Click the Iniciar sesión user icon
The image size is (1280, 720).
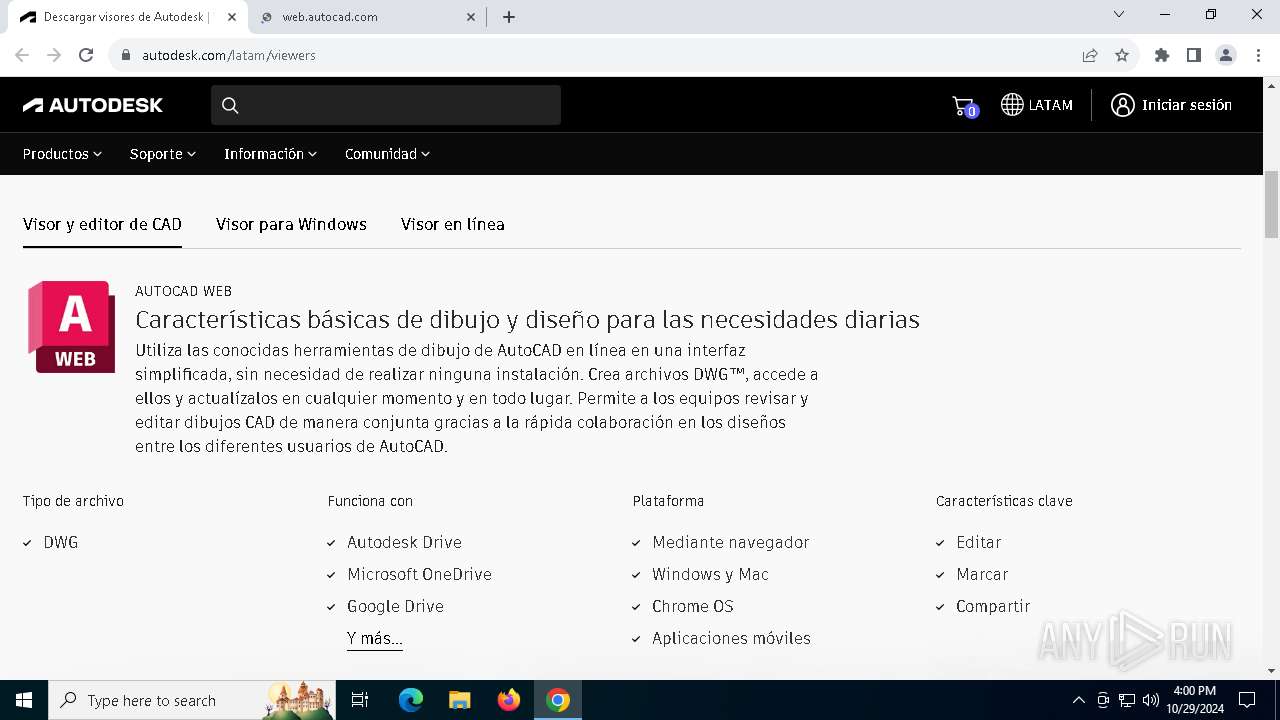1123,105
